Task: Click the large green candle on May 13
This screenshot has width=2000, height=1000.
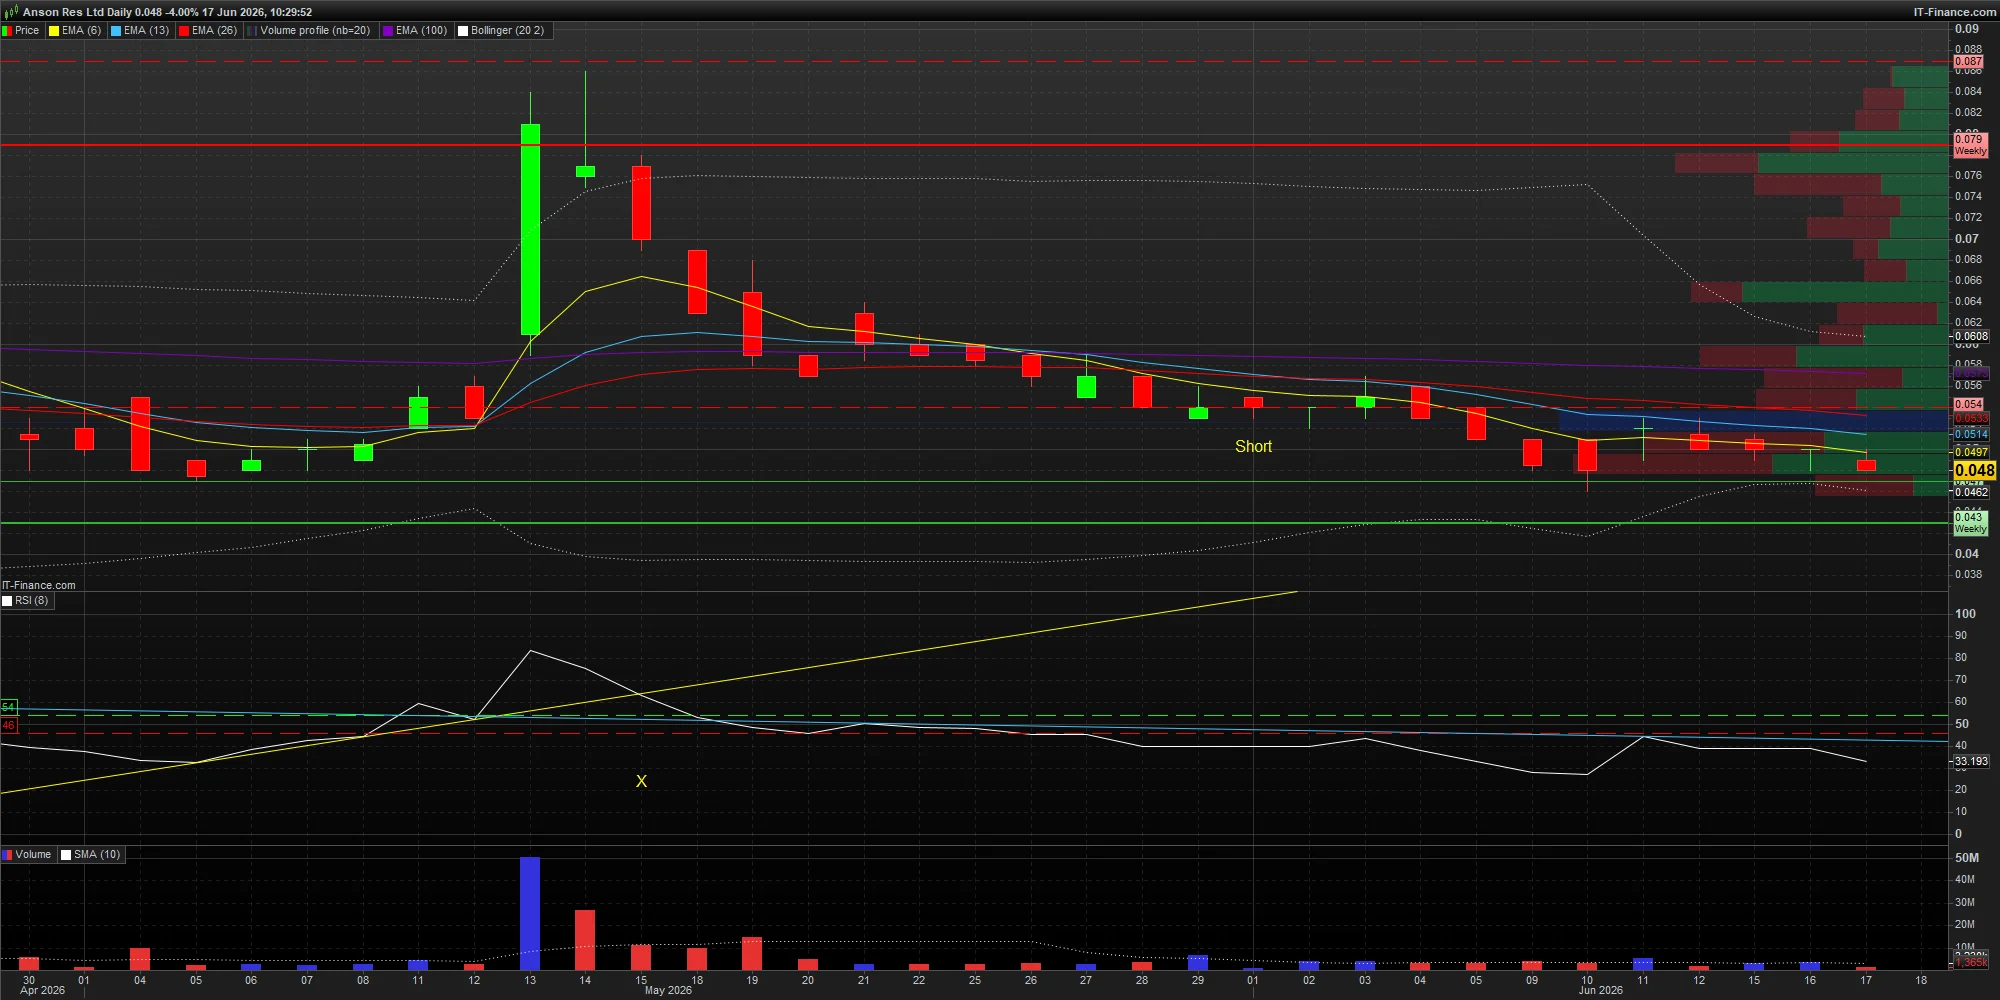Action: point(530,229)
